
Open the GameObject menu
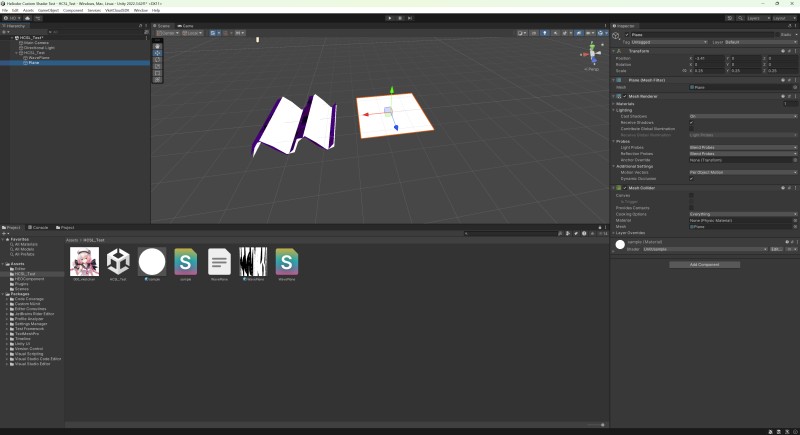47,10
